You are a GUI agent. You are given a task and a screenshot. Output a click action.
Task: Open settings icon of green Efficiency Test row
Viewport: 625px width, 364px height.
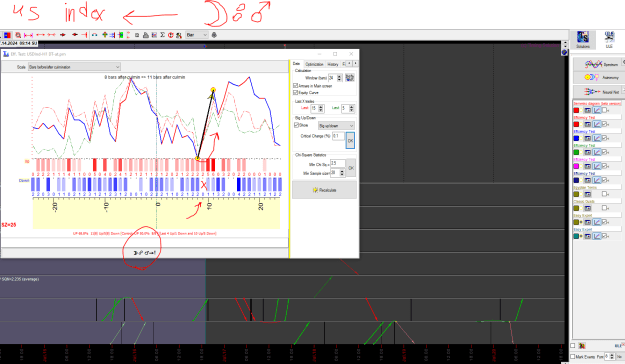tap(588, 152)
